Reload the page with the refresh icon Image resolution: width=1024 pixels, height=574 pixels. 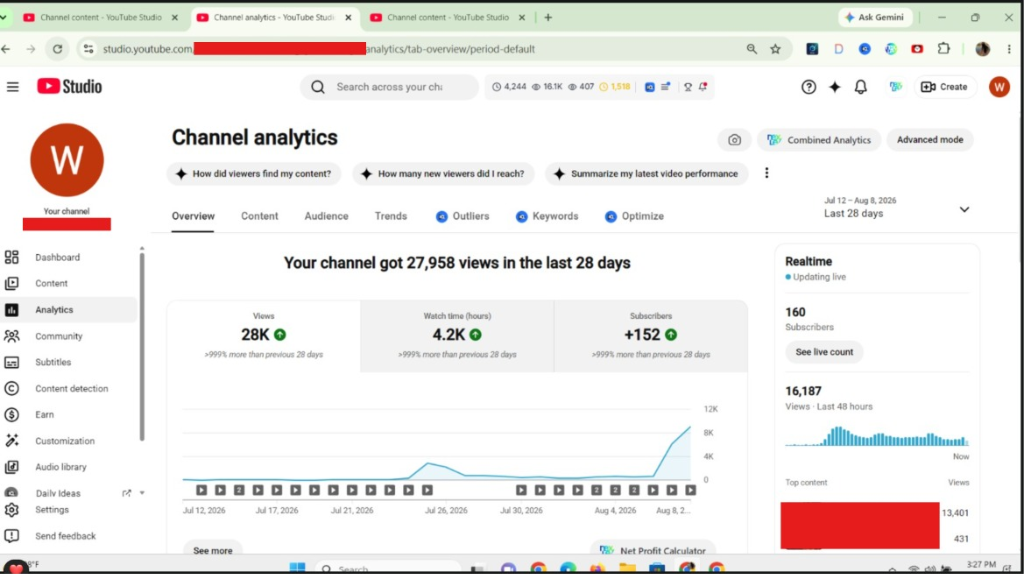[x=57, y=49]
